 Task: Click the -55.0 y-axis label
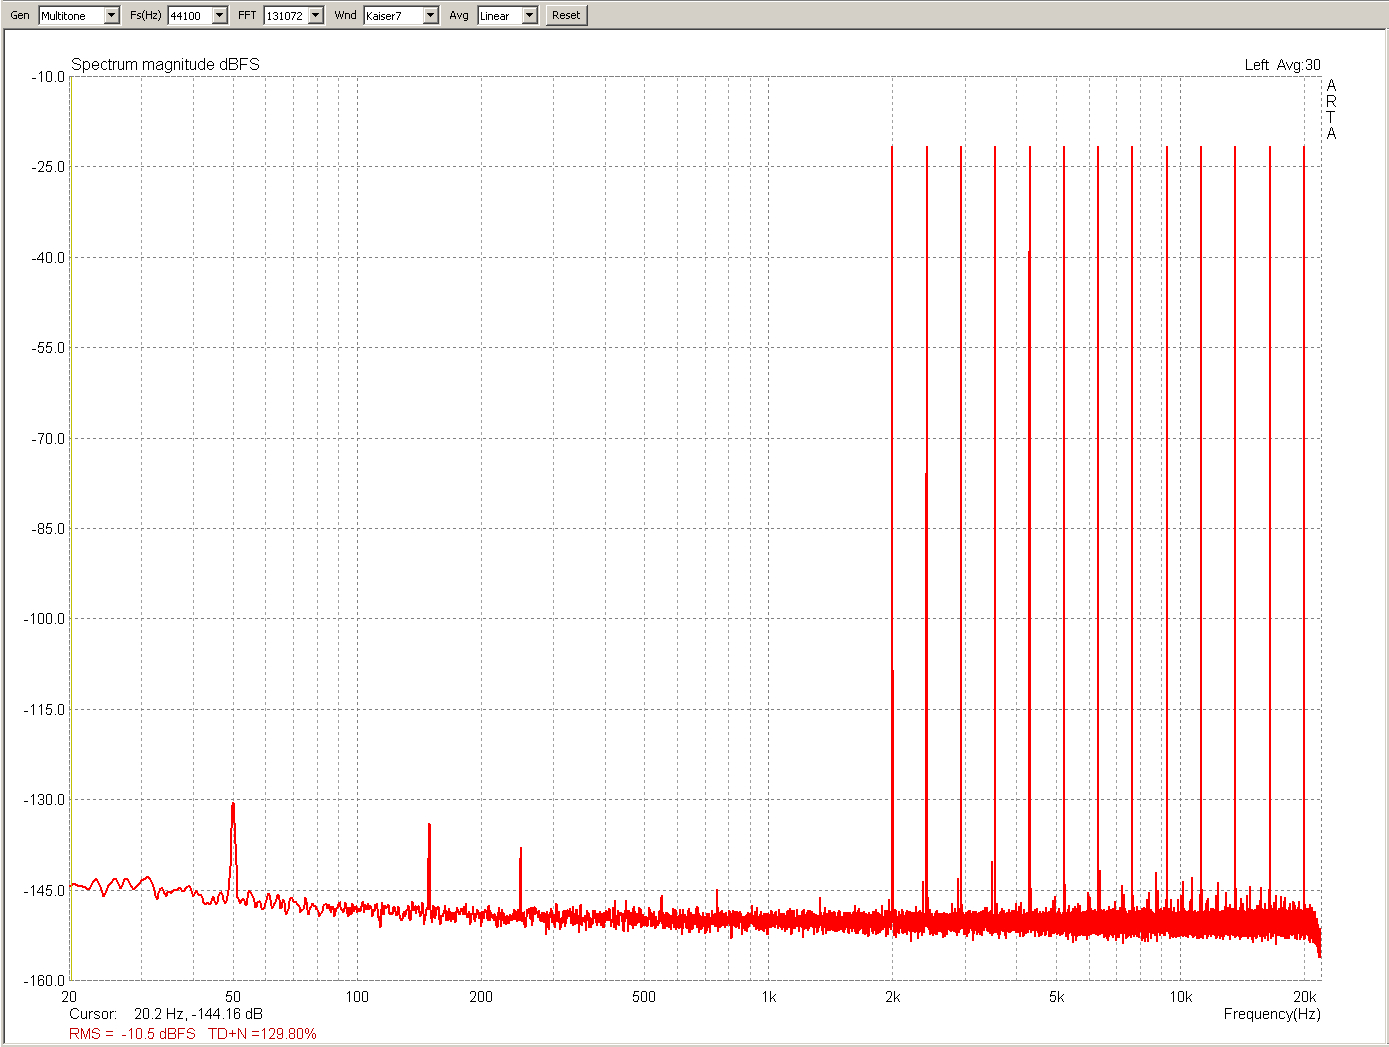(47, 348)
